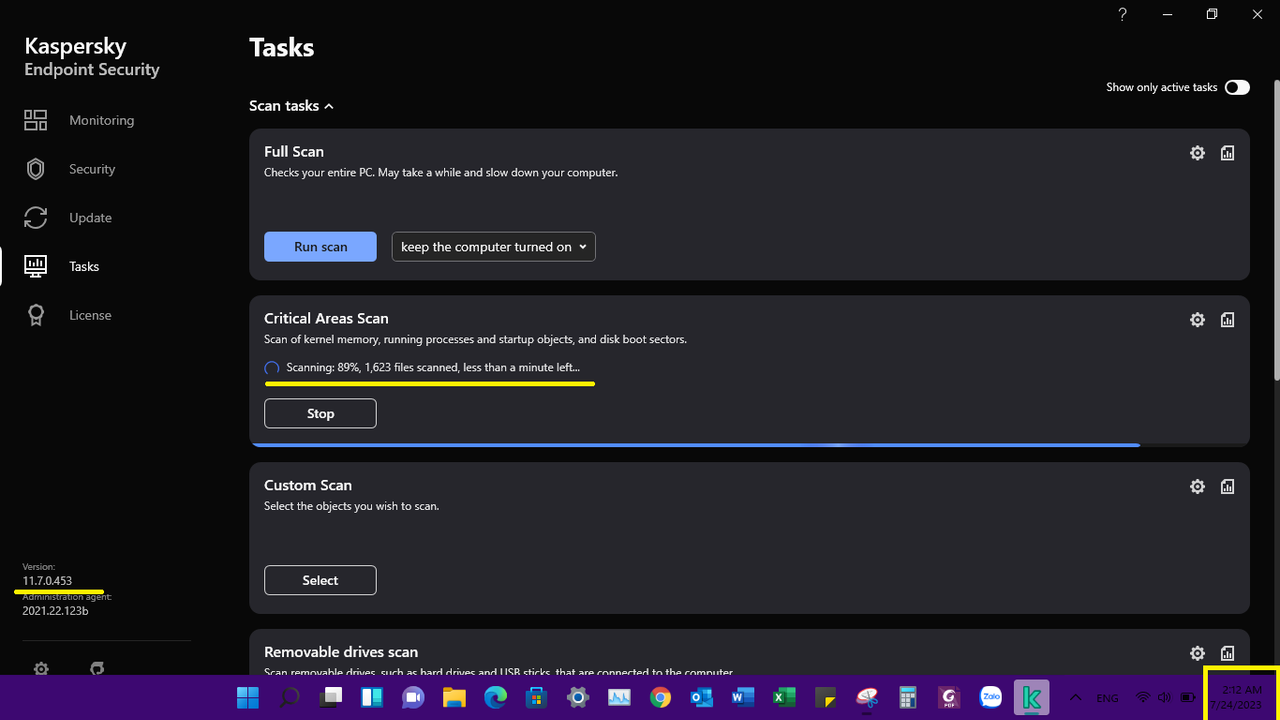
Task: Click the help question mark icon
Action: 1122,14
